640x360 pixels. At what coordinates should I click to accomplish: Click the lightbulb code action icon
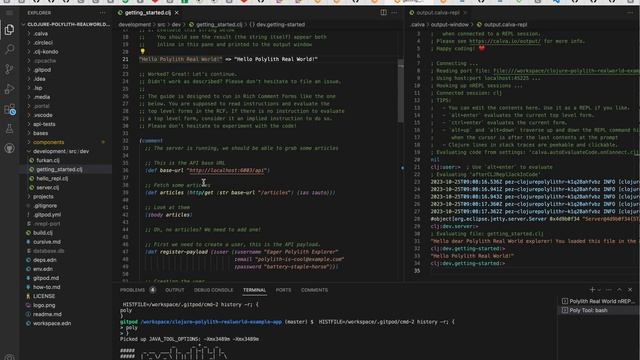(x=142, y=51)
